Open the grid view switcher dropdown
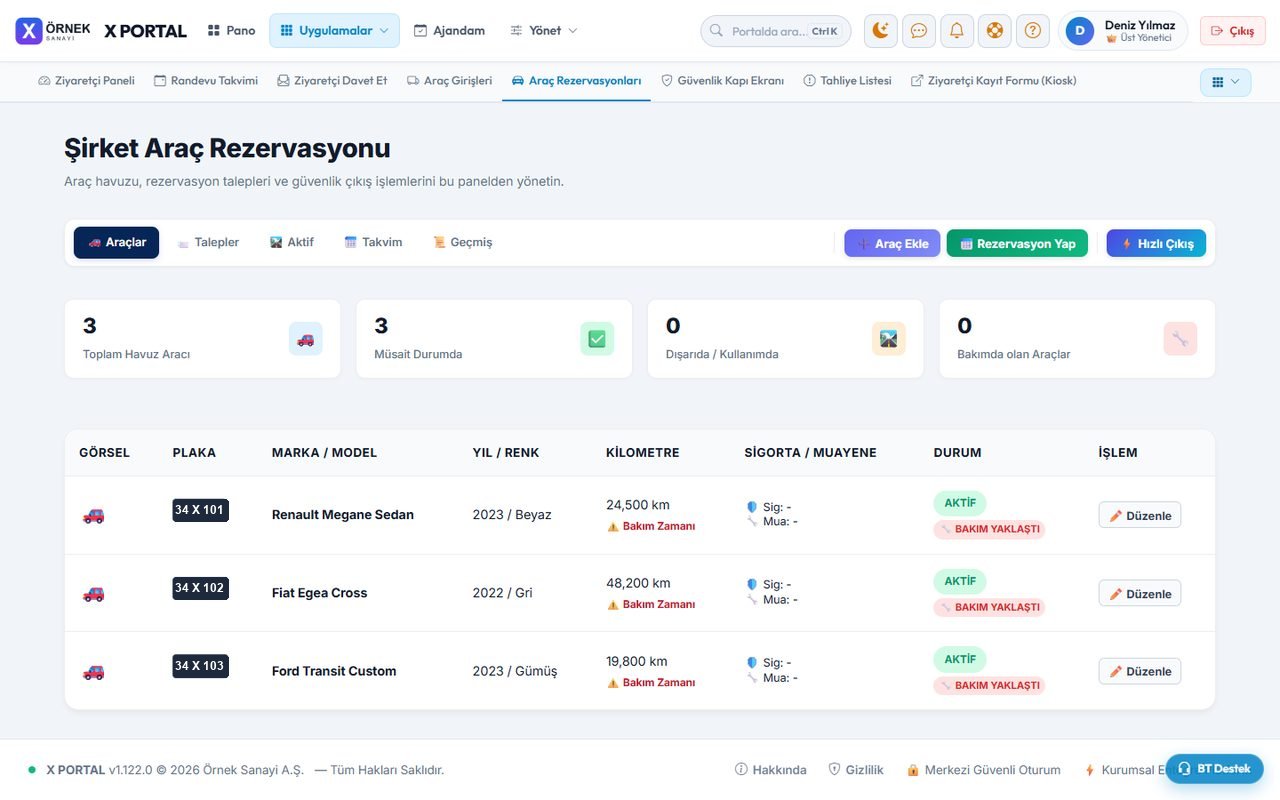 point(1225,82)
